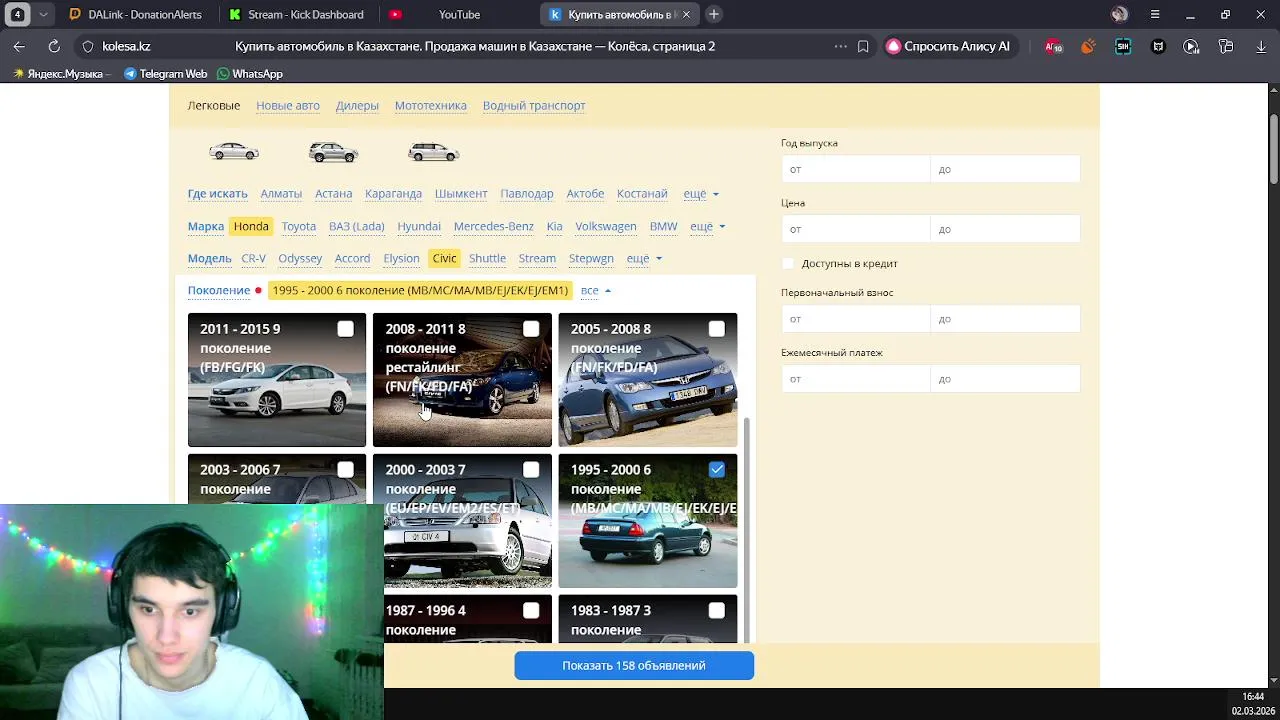Check the 2000 - 2003 7 поколение checkbox
The width and height of the screenshot is (1280, 720).
click(x=531, y=470)
